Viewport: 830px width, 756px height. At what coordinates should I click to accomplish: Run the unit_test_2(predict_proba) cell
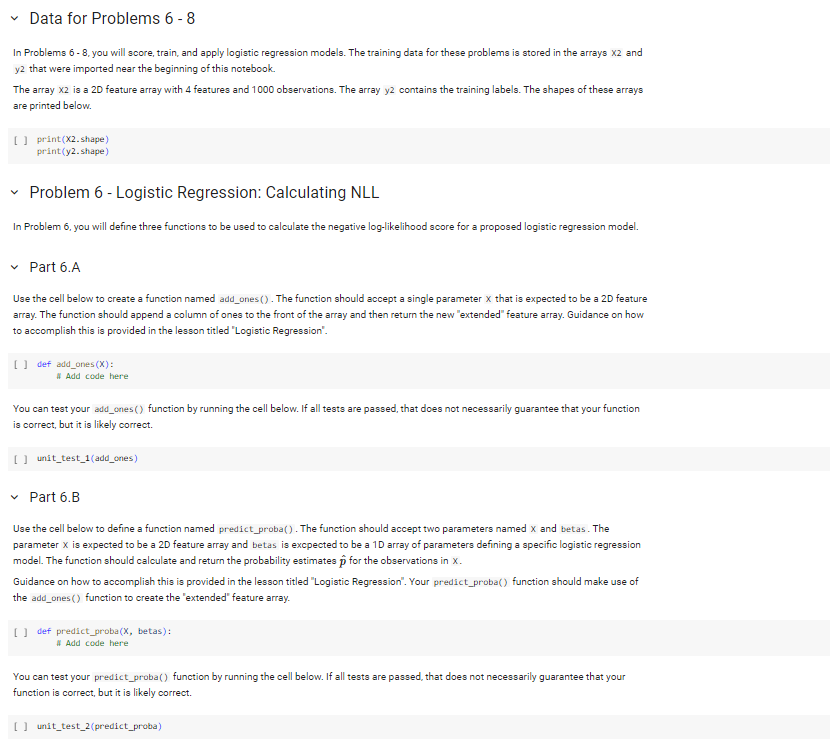[x=20, y=726]
